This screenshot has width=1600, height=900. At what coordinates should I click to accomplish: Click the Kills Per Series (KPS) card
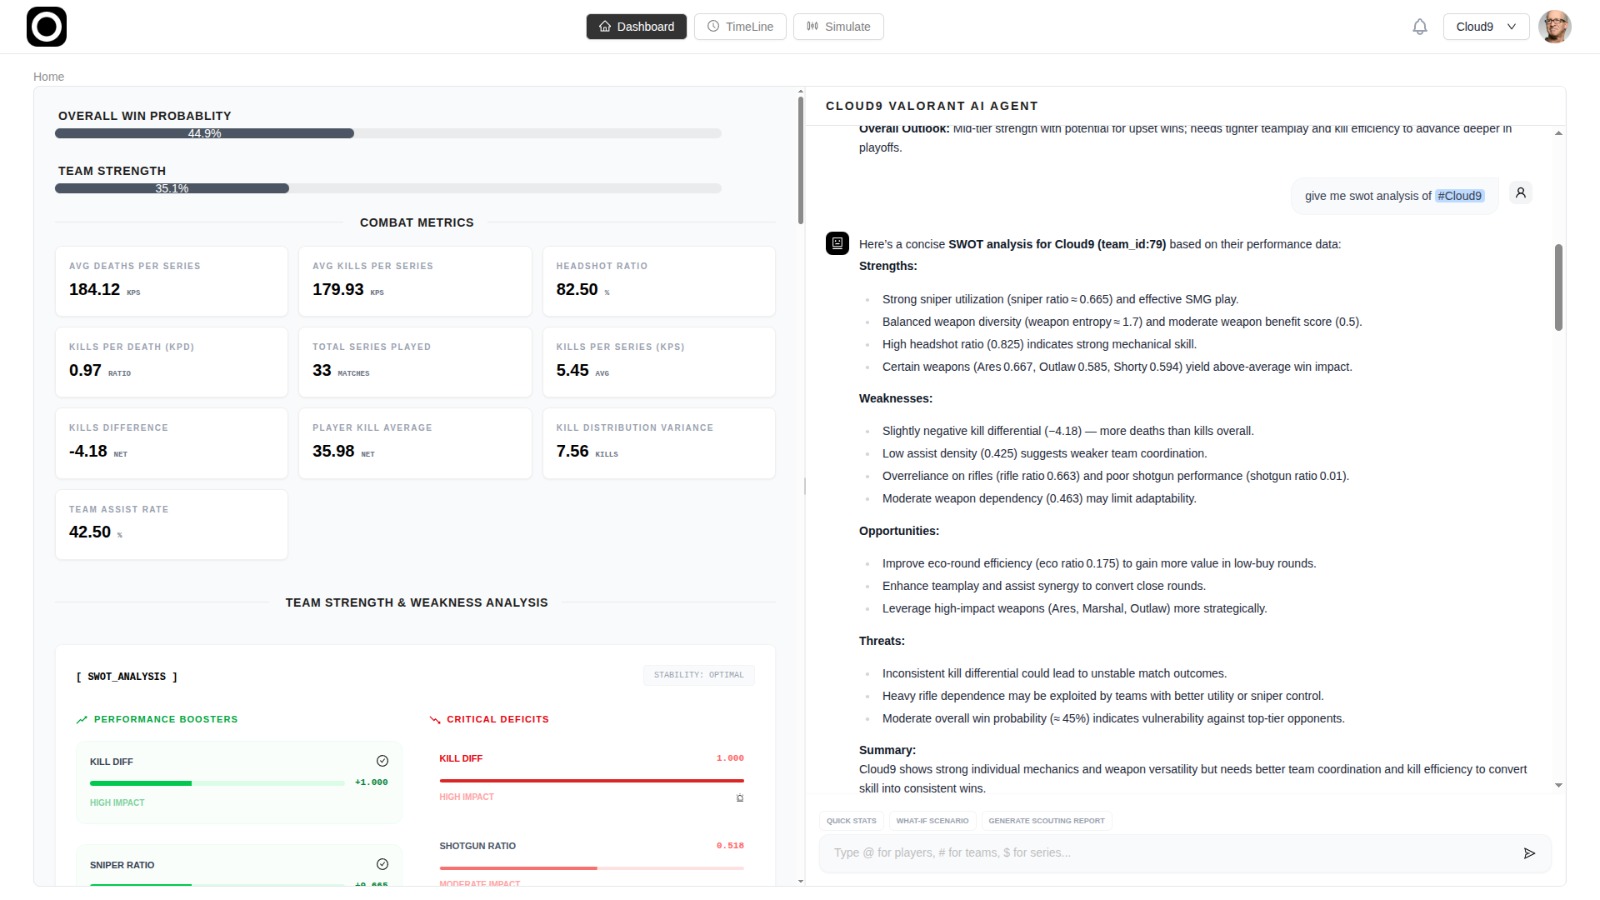[x=659, y=362]
